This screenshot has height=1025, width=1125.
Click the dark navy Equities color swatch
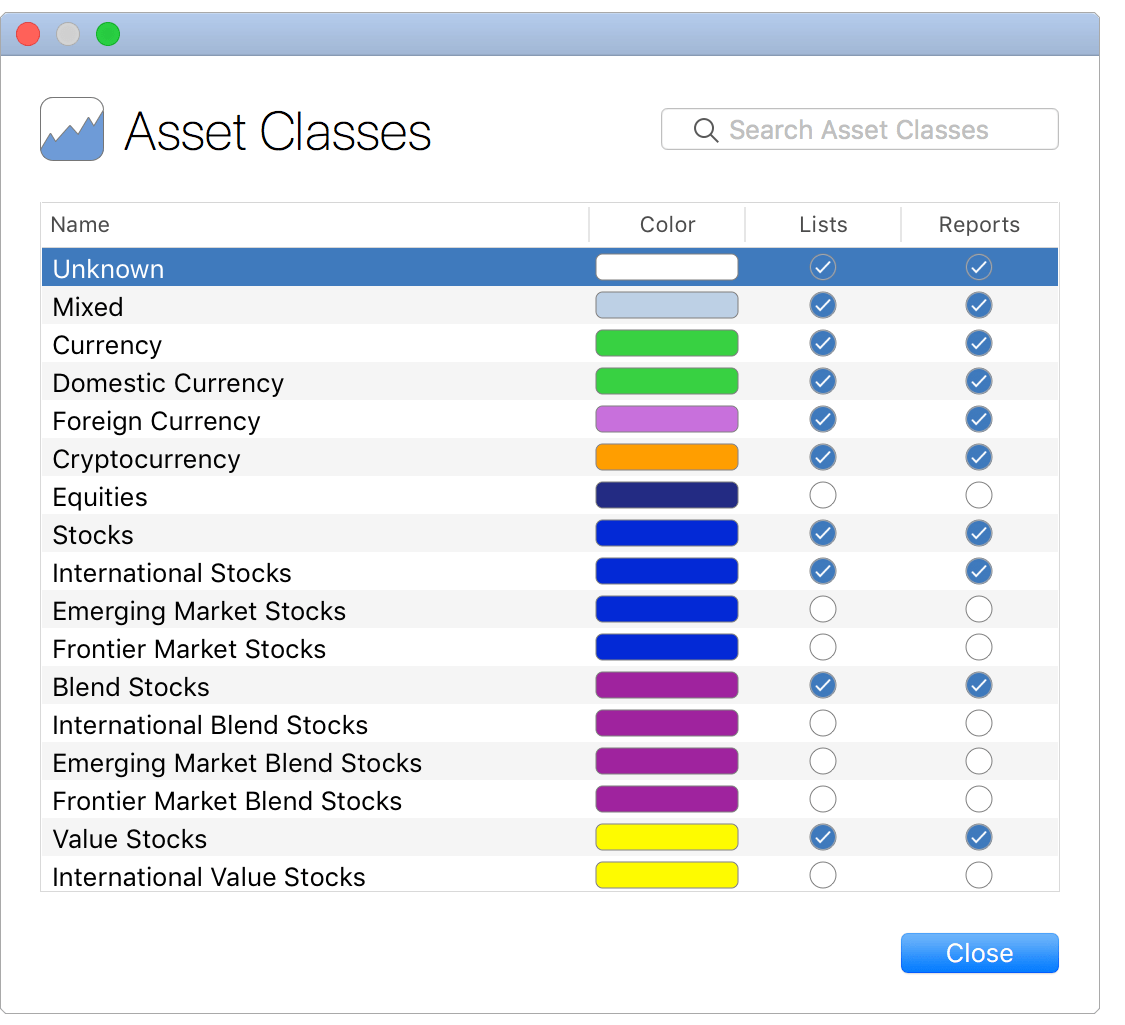(x=666, y=495)
